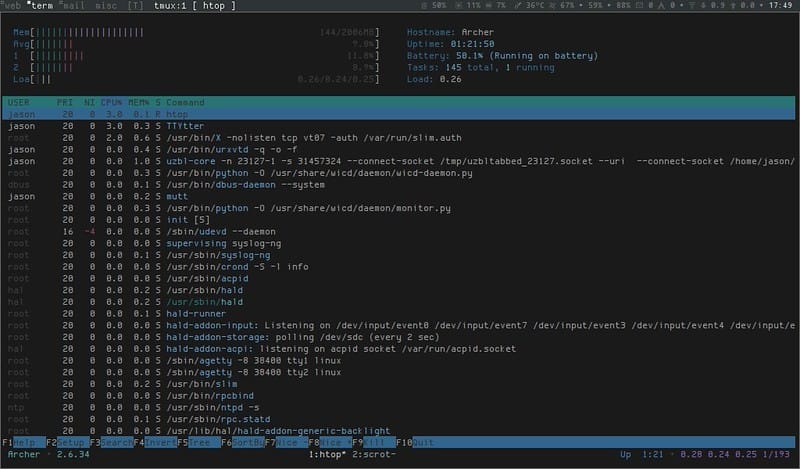
Task: Click F3 Search in htop footer
Action: [x=112, y=442]
